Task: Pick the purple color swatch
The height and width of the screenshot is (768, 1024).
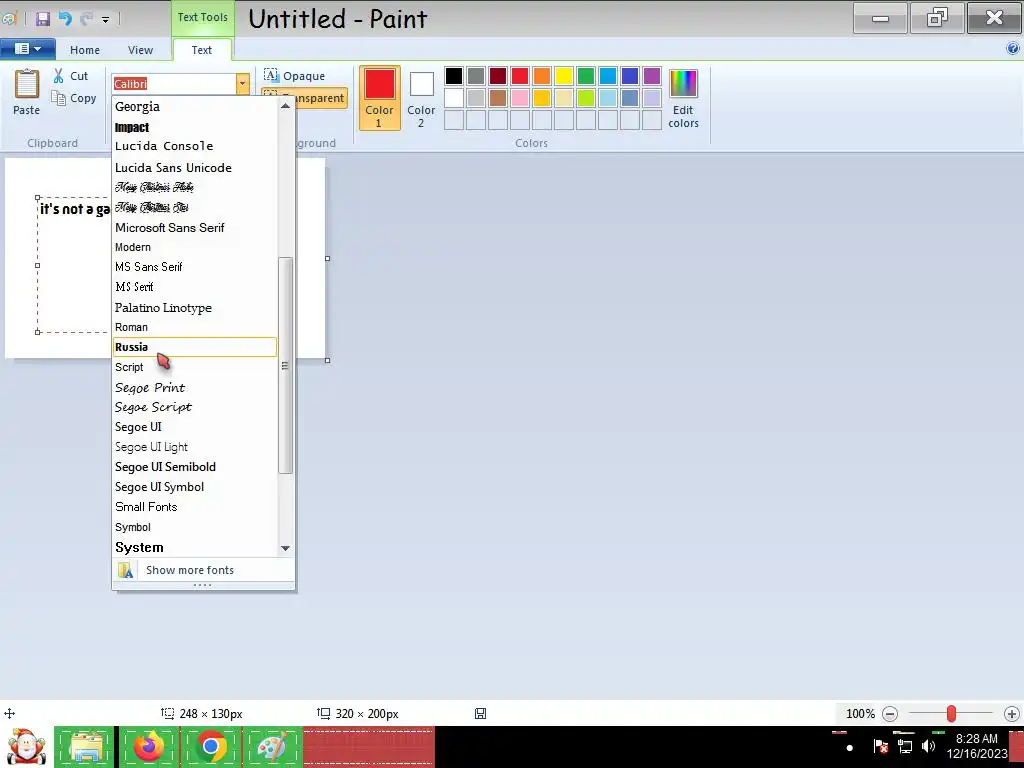Action: coord(652,76)
